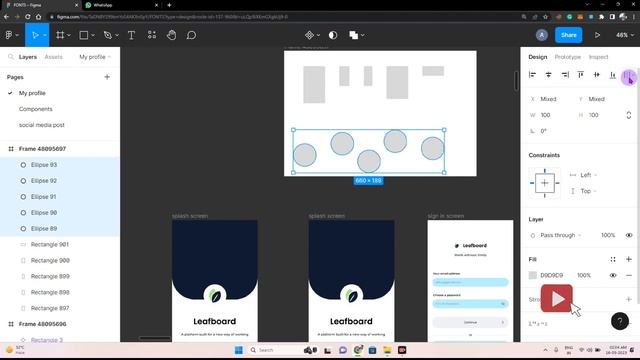The image size is (640, 360).
Task: Select the Frame tool
Action: pos(60,35)
